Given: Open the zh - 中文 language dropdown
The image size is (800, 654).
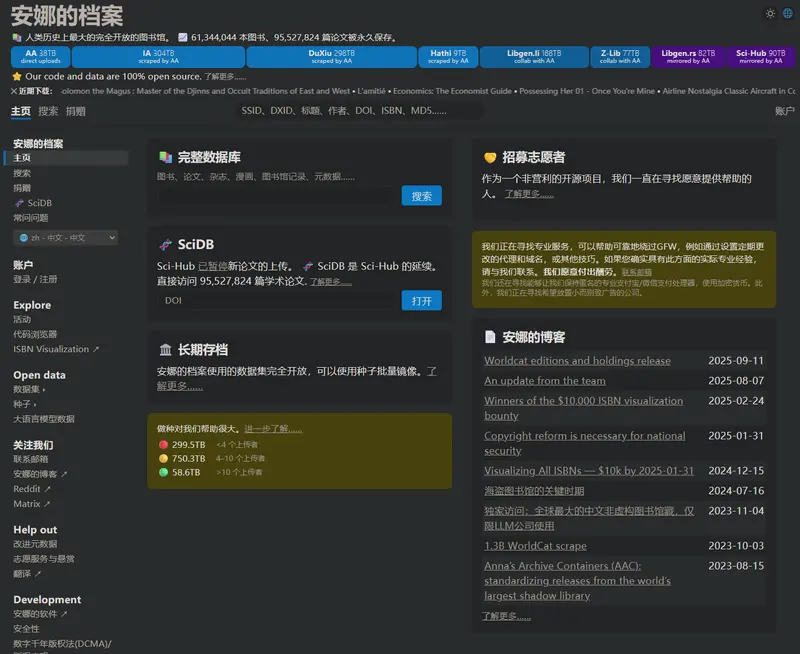Looking at the screenshot, I should tap(67, 238).
